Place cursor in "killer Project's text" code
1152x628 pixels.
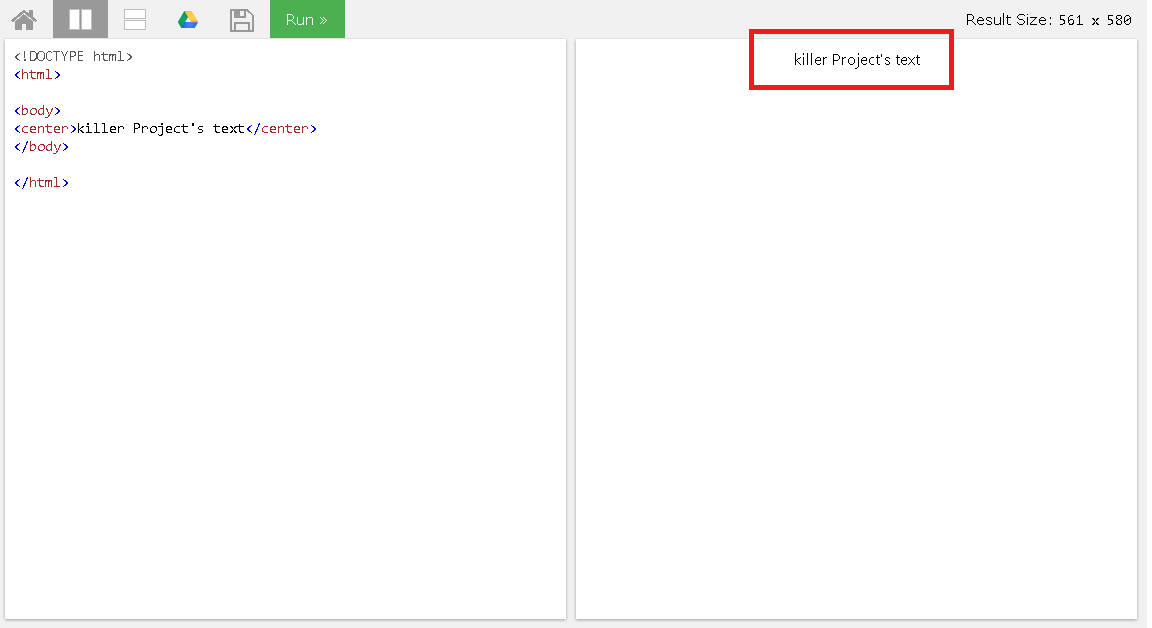pyautogui.click(x=160, y=129)
